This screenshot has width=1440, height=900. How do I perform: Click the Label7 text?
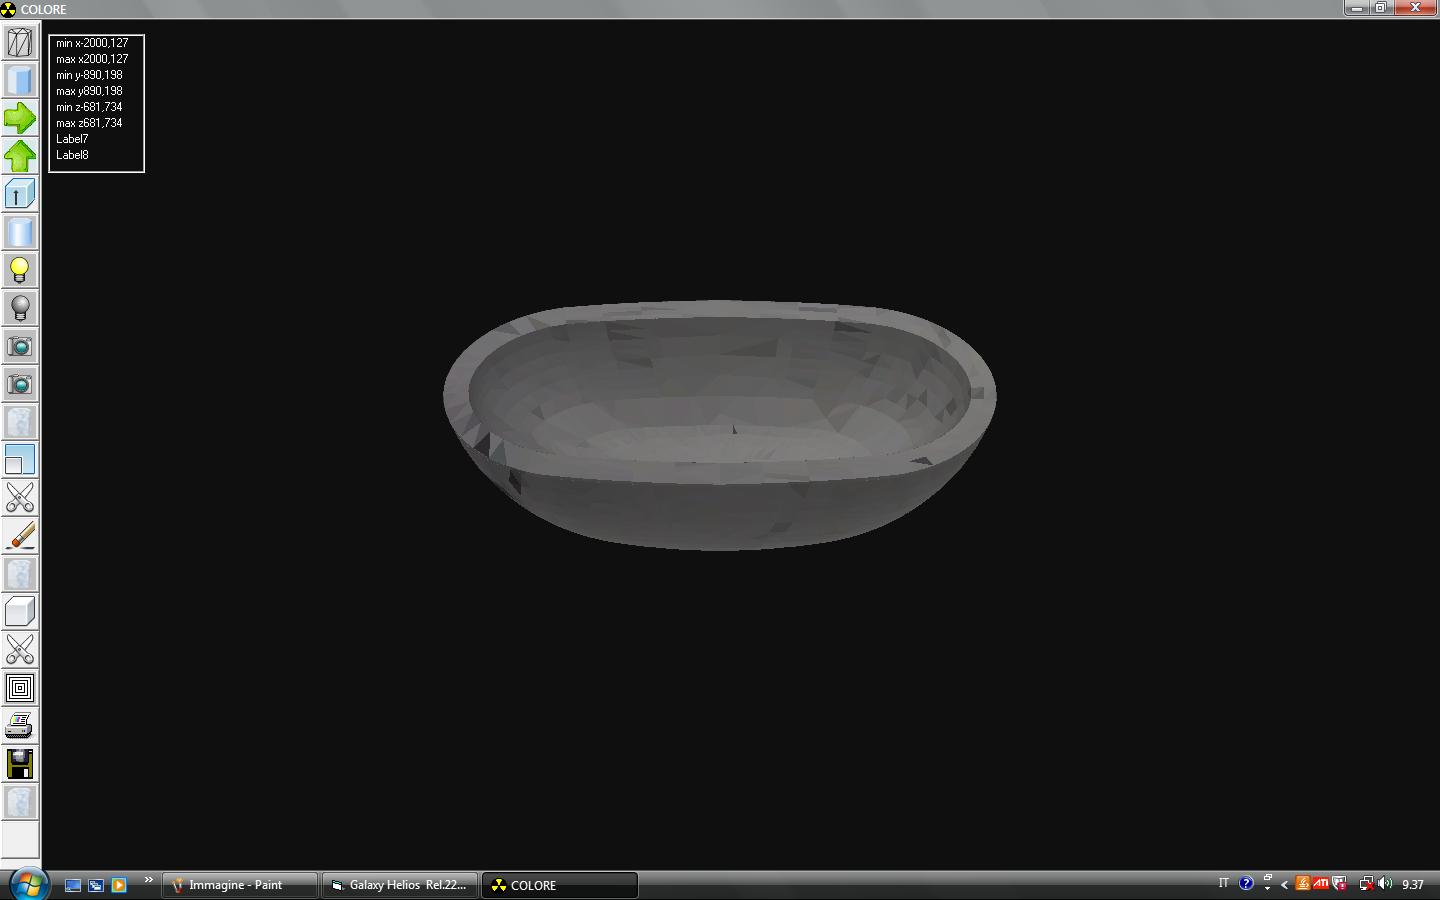point(72,139)
